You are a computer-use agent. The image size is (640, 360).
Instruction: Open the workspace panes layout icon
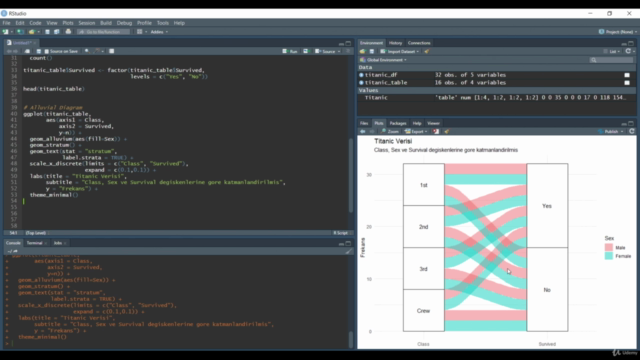click(140, 32)
